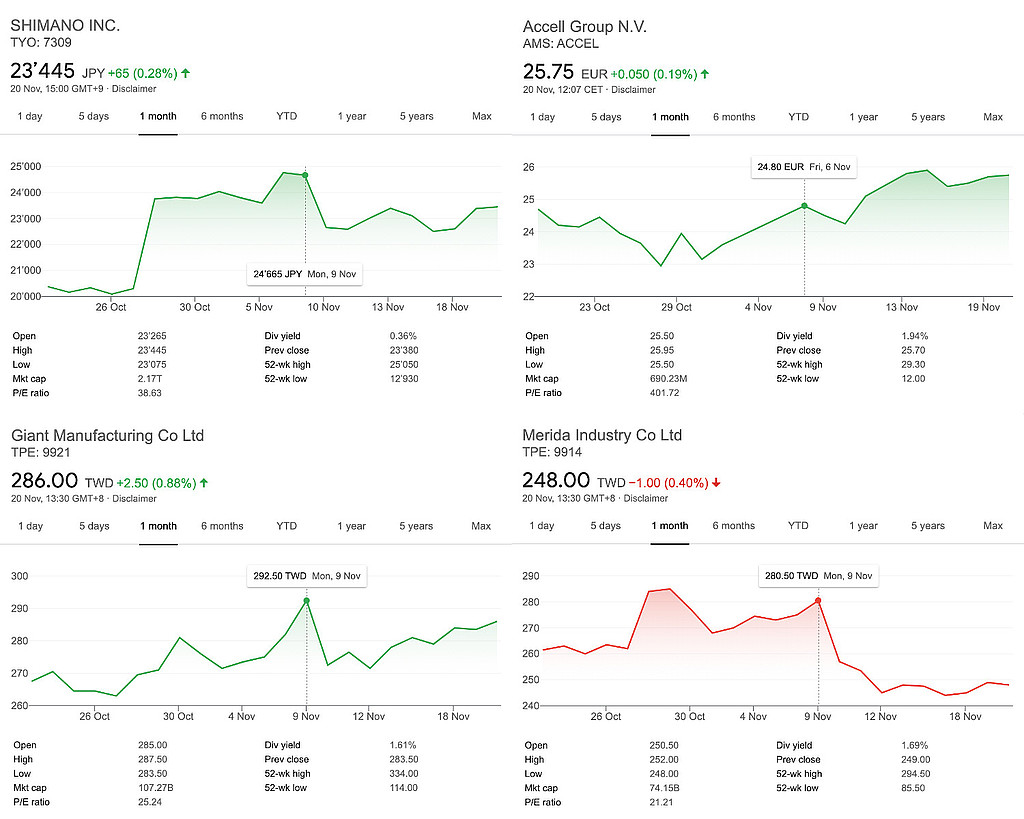Open Disclaimer link under Shimano price
Image resolution: width=1024 pixels, height=819 pixels.
click(x=133, y=89)
